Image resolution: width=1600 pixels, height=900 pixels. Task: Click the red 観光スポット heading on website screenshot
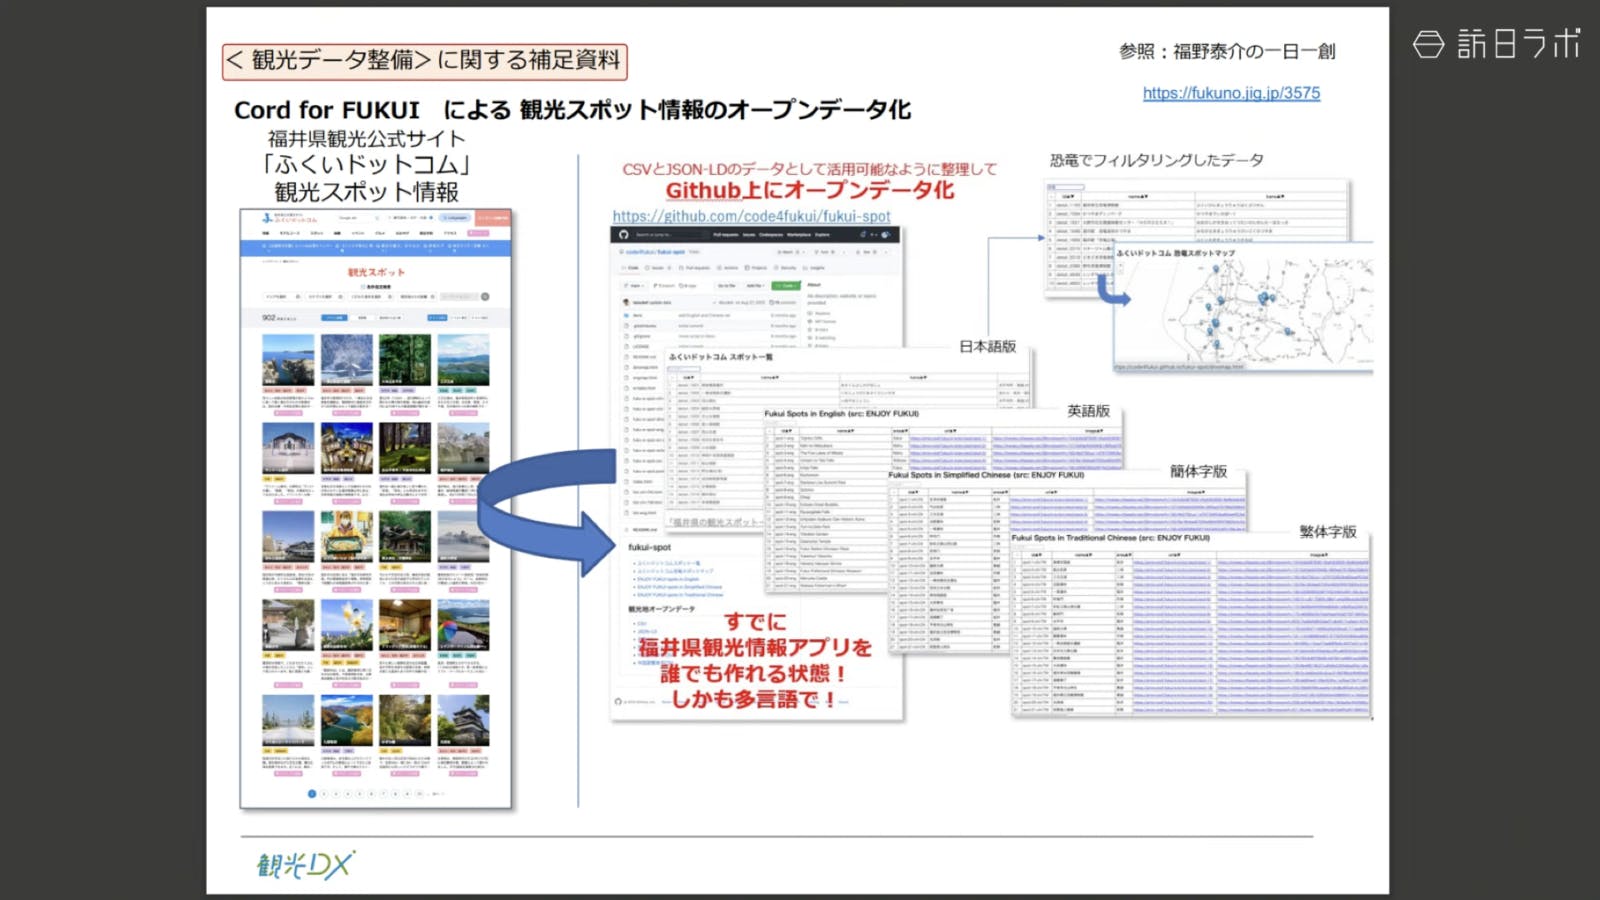coord(376,272)
